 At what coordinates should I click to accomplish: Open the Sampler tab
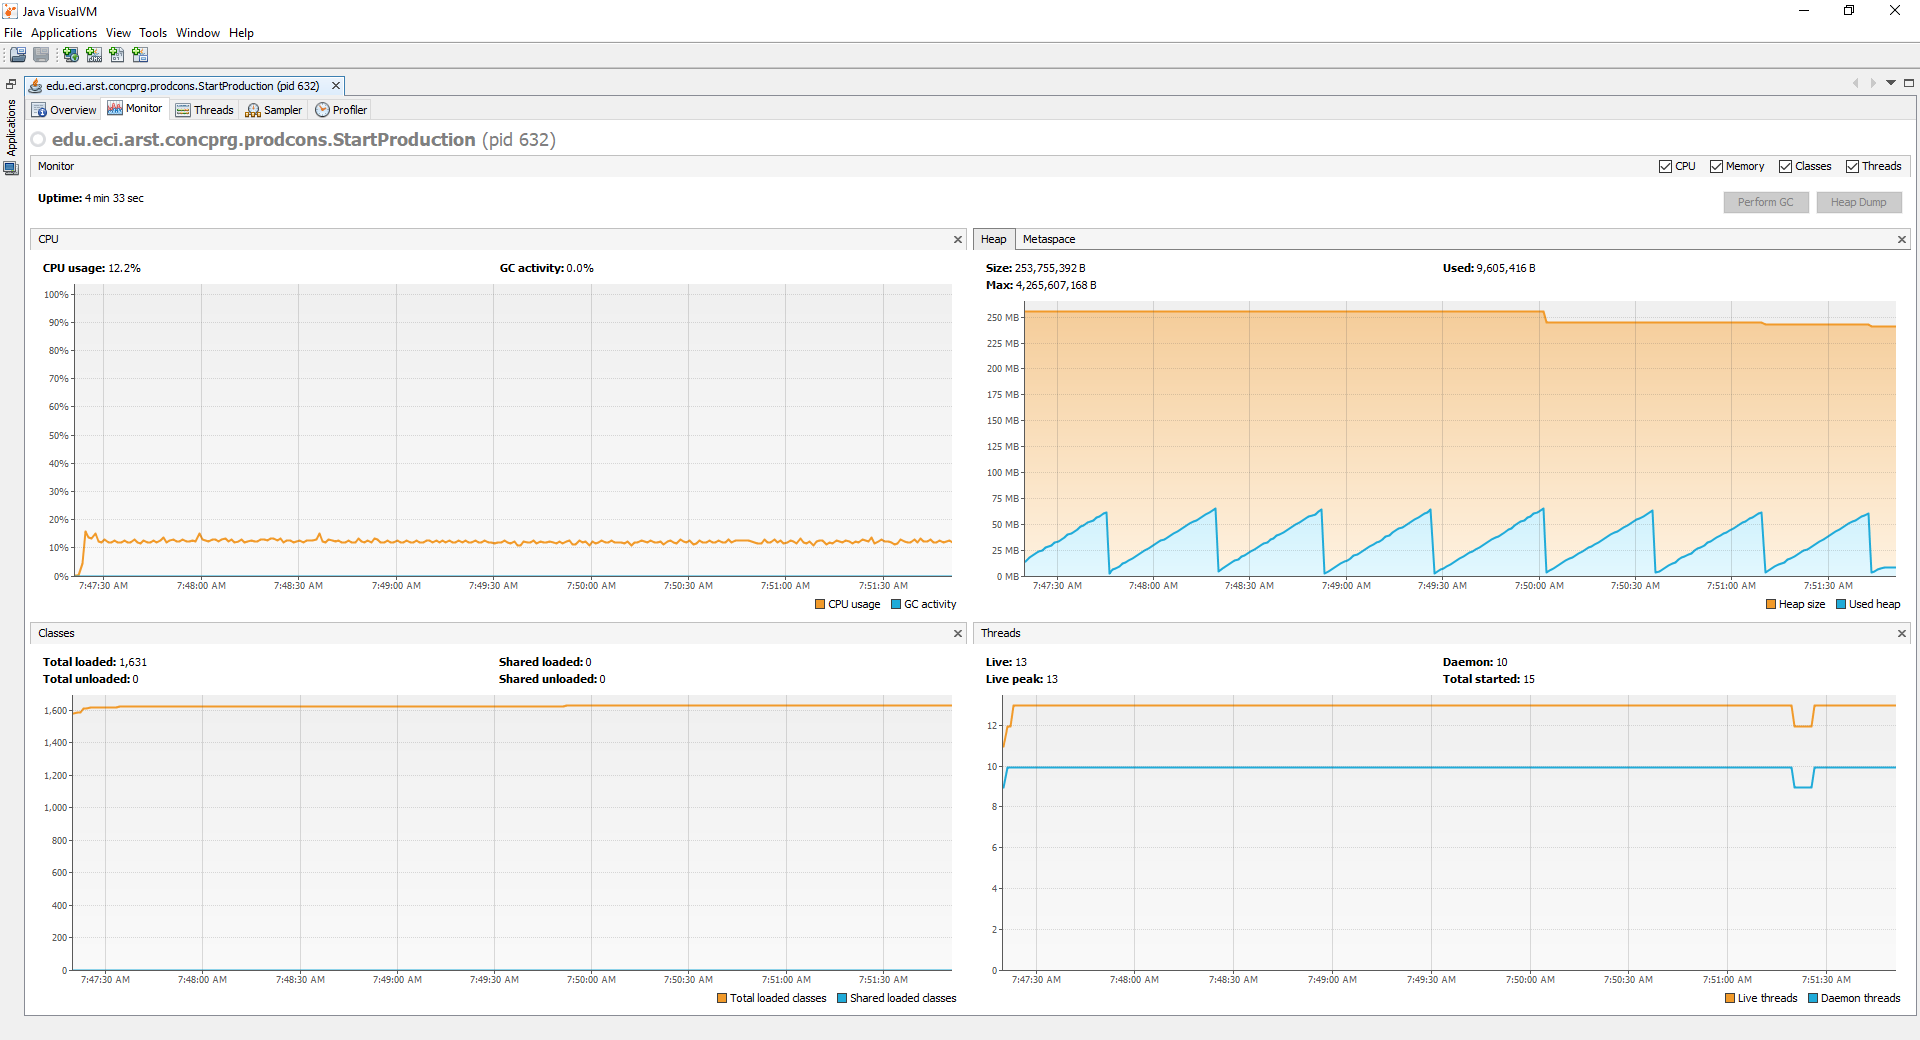[x=274, y=110]
